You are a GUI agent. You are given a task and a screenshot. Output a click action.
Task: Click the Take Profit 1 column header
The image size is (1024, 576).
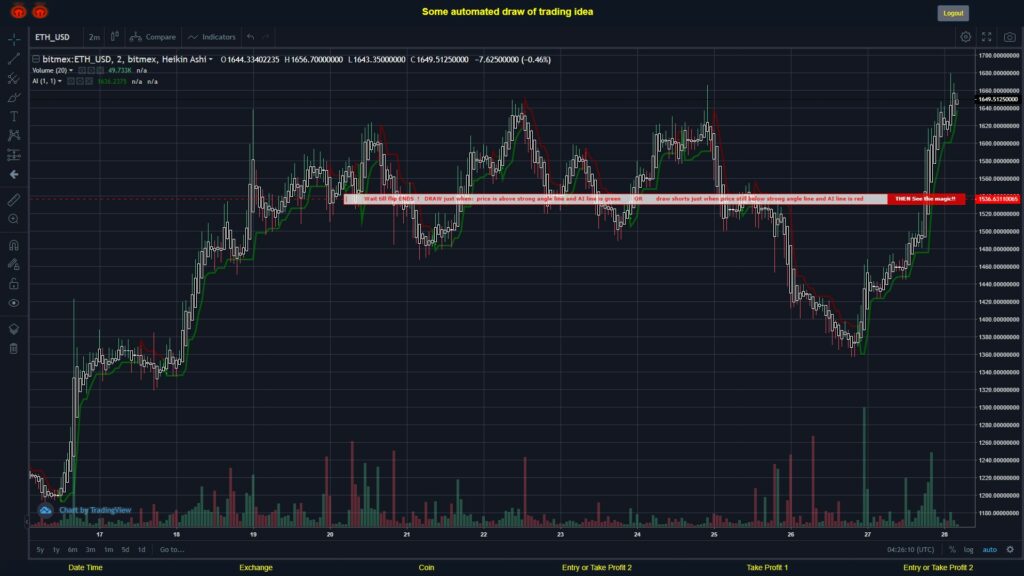(x=767, y=568)
